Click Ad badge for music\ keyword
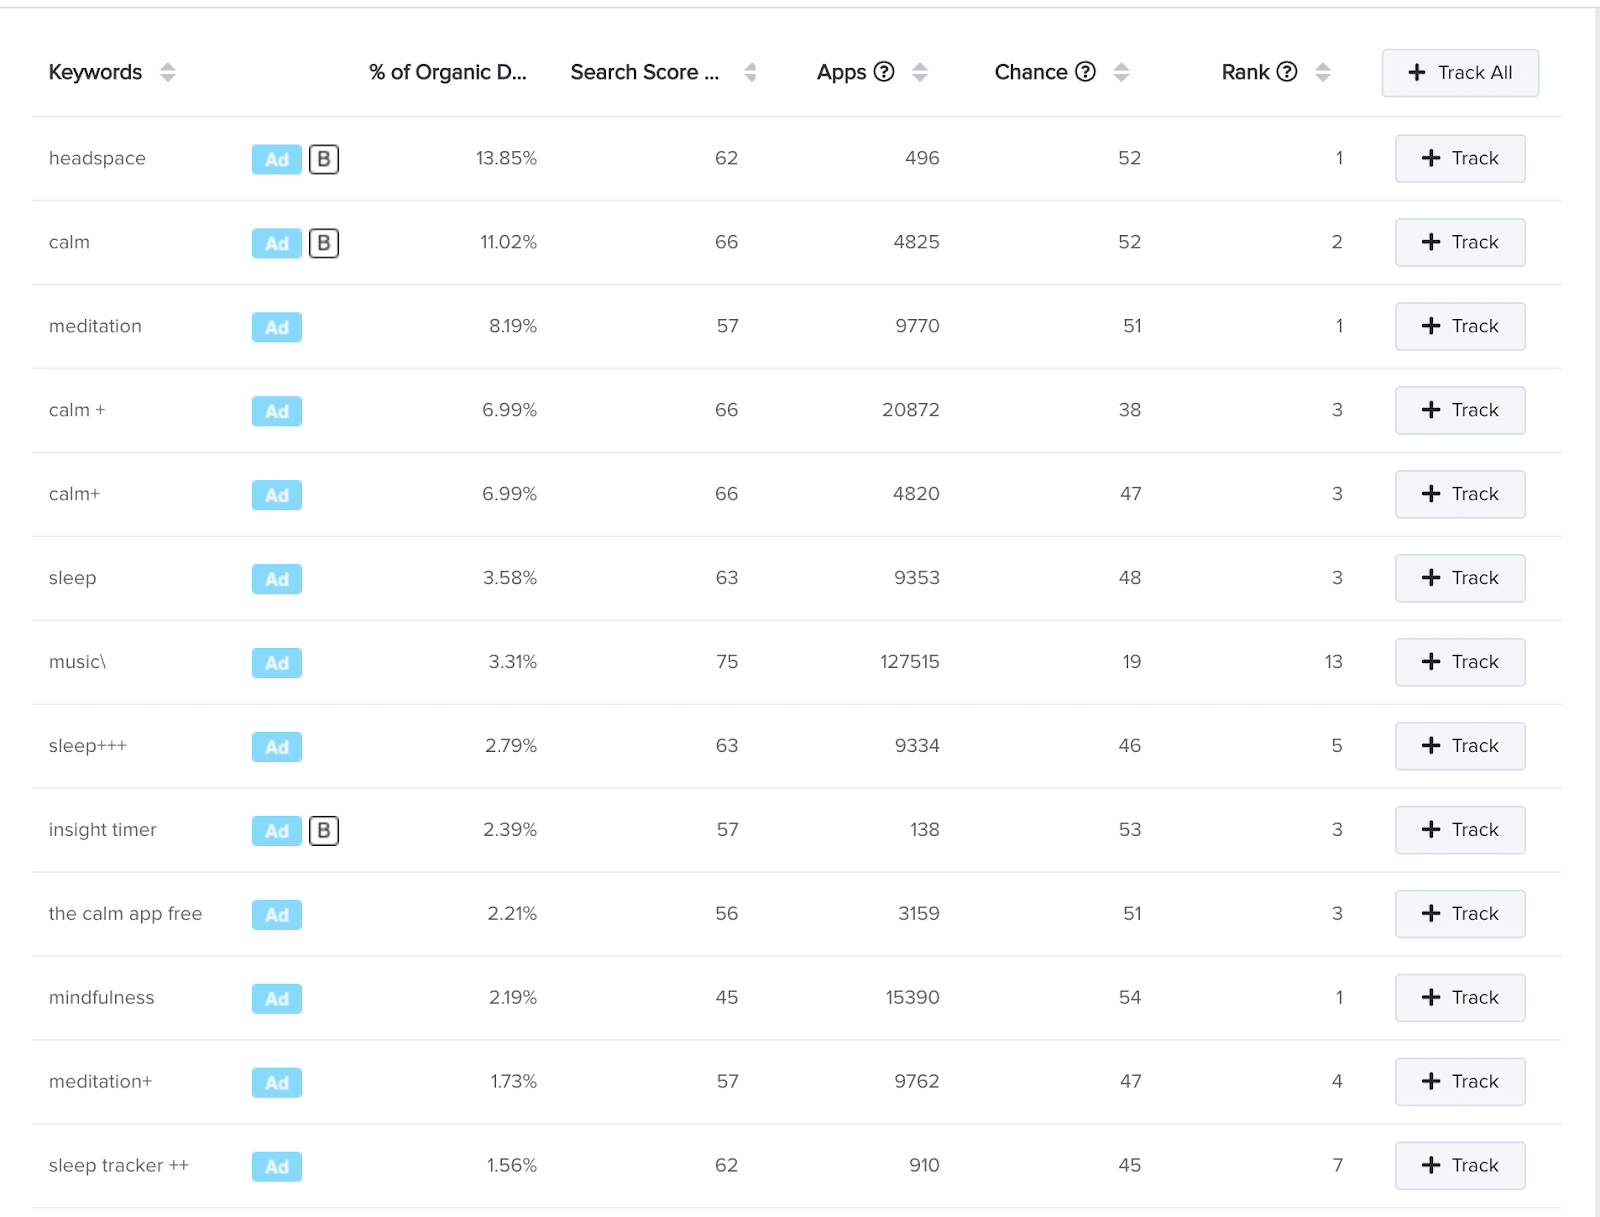1600x1217 pixels. [277, 663]
